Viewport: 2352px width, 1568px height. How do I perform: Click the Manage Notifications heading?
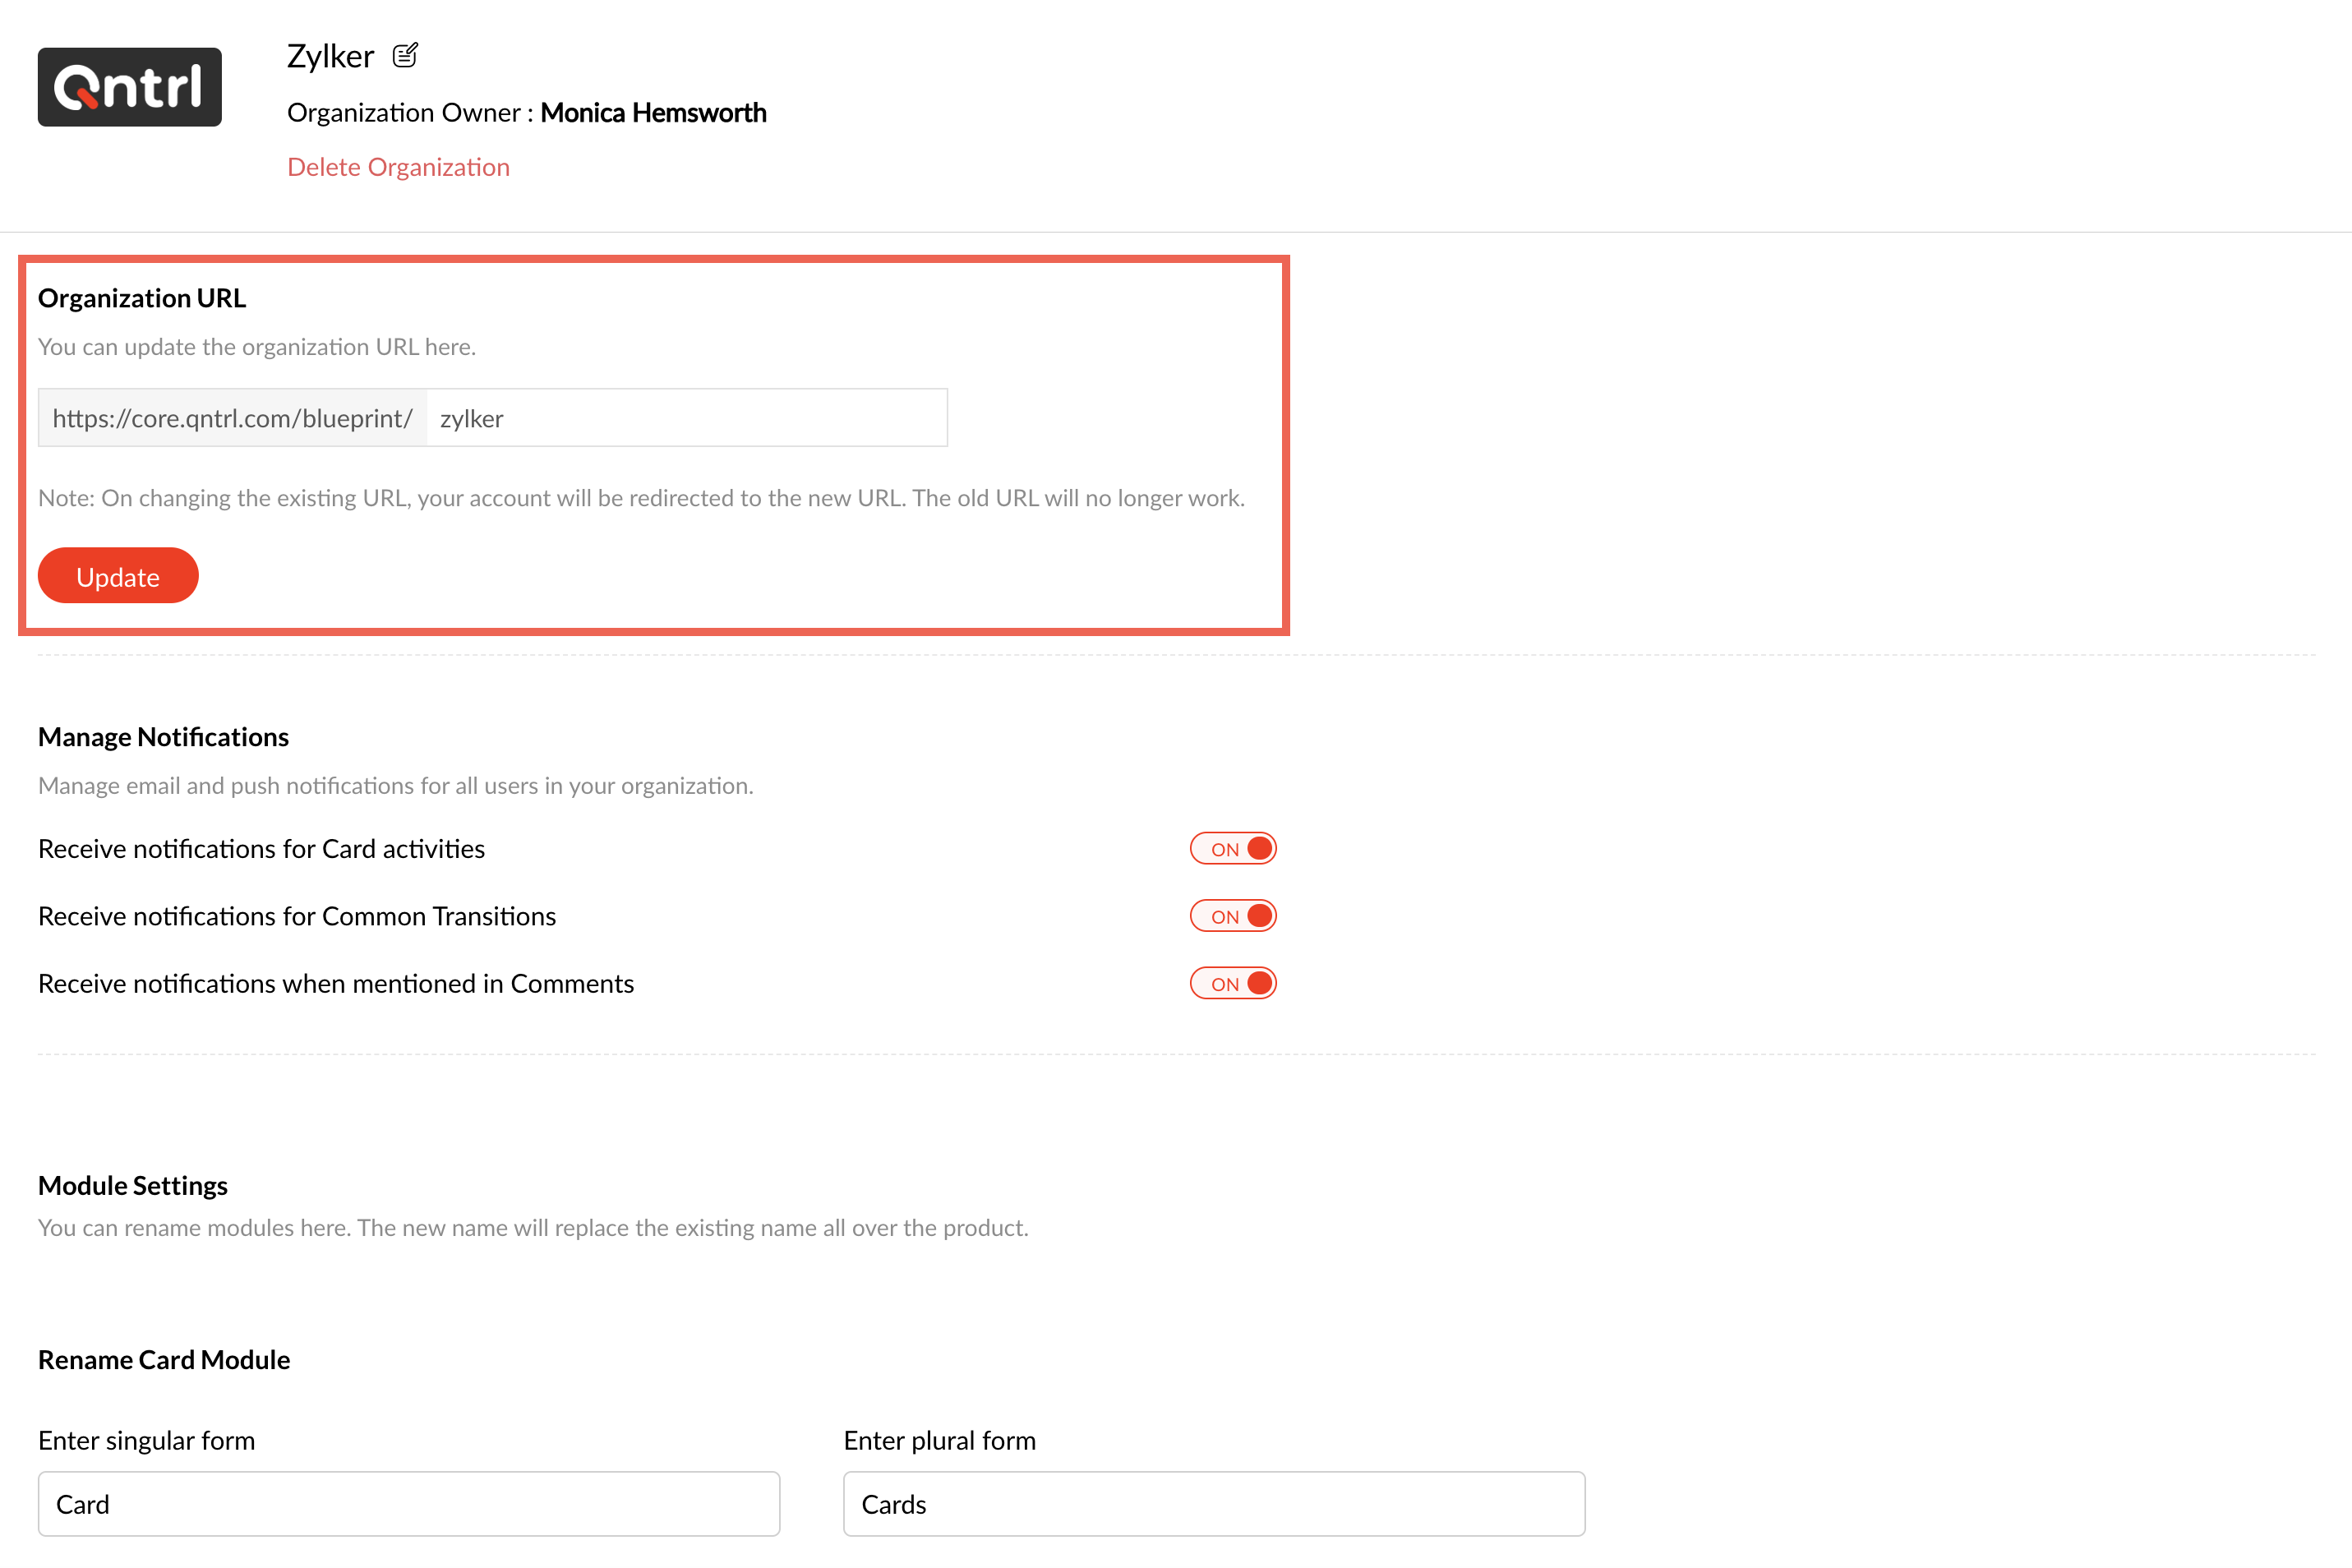[163, 737]
